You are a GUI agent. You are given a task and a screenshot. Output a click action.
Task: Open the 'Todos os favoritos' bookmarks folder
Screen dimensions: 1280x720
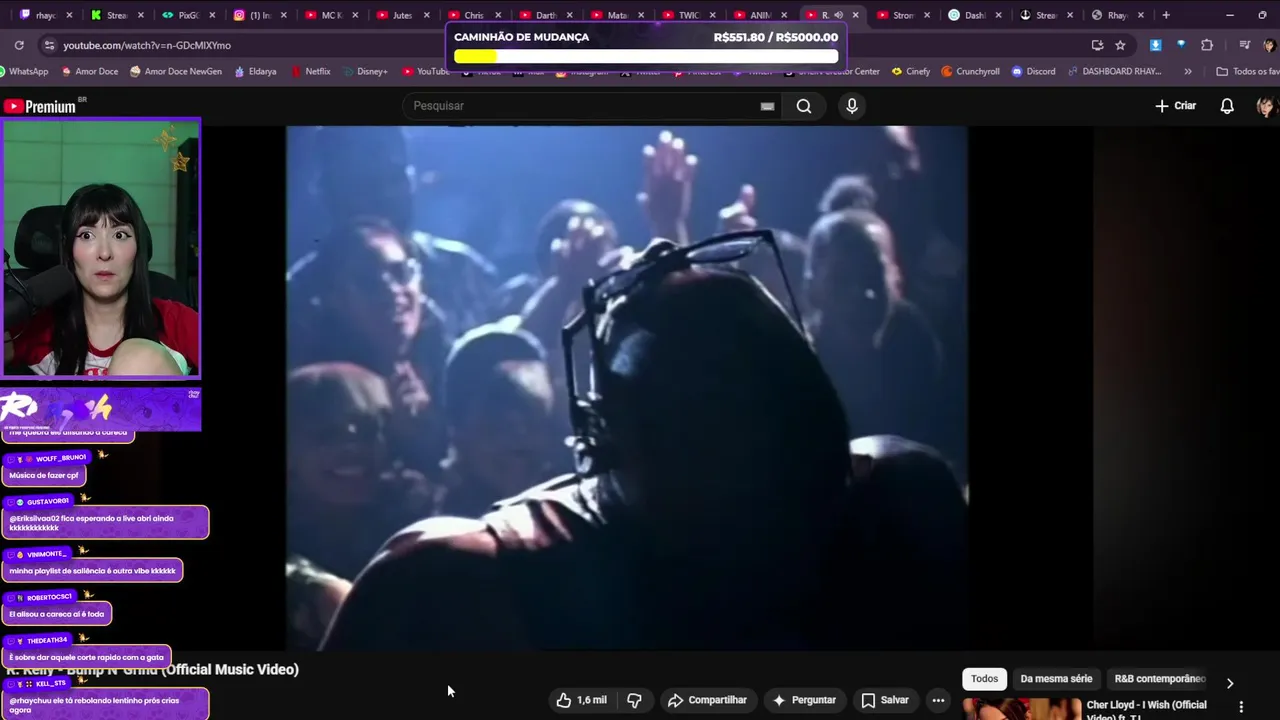point(1247,71)
